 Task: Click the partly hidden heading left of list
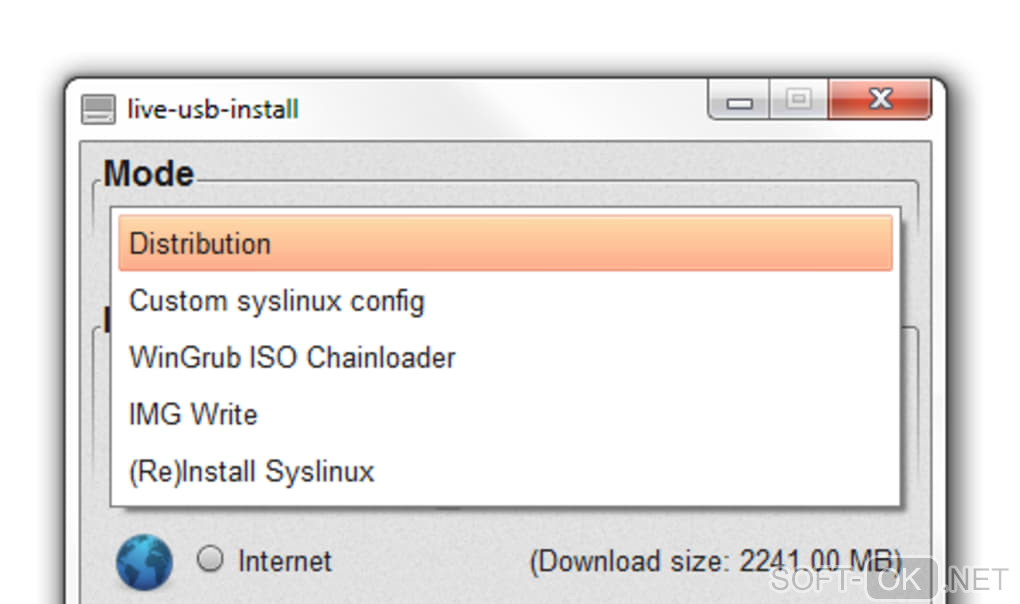106,320
